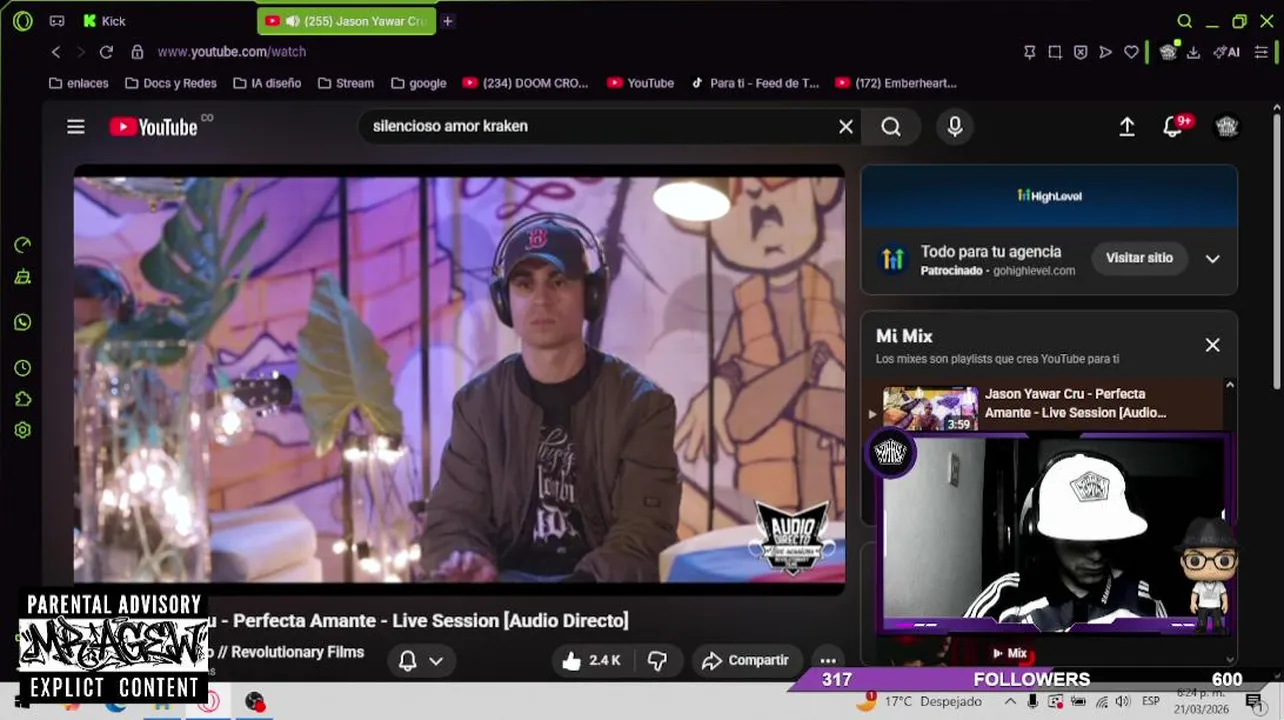Image resolution: width=1284 pixels, height=720 pixels.
Task: Open the subscription bell notification dropdown
Action: pyautogui.click(x=421, y=661)
